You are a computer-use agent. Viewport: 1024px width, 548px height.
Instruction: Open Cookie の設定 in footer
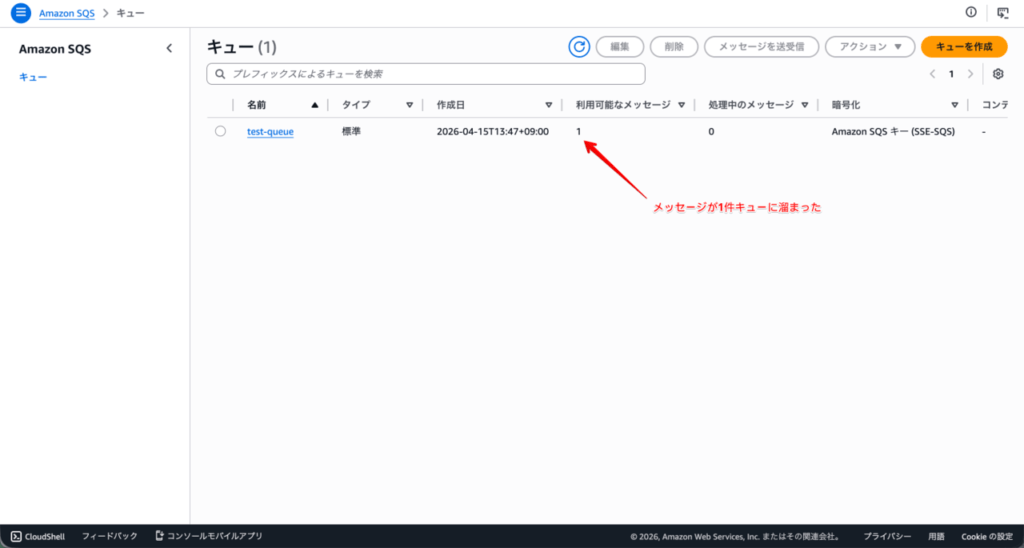987,536
